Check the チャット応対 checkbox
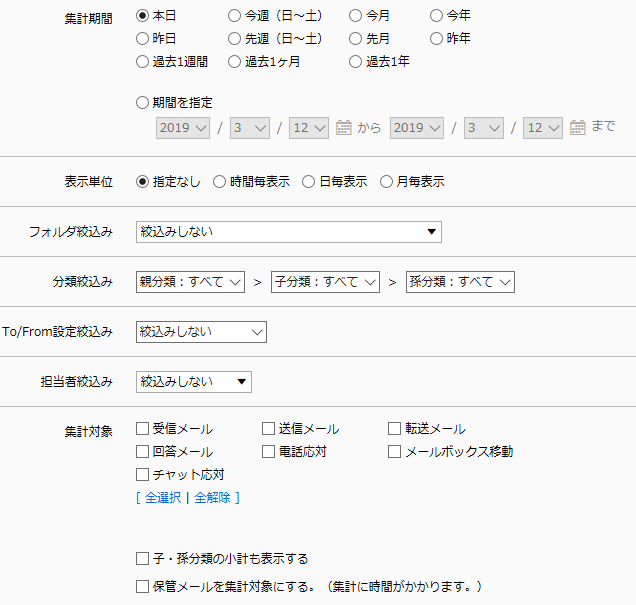 142,474
